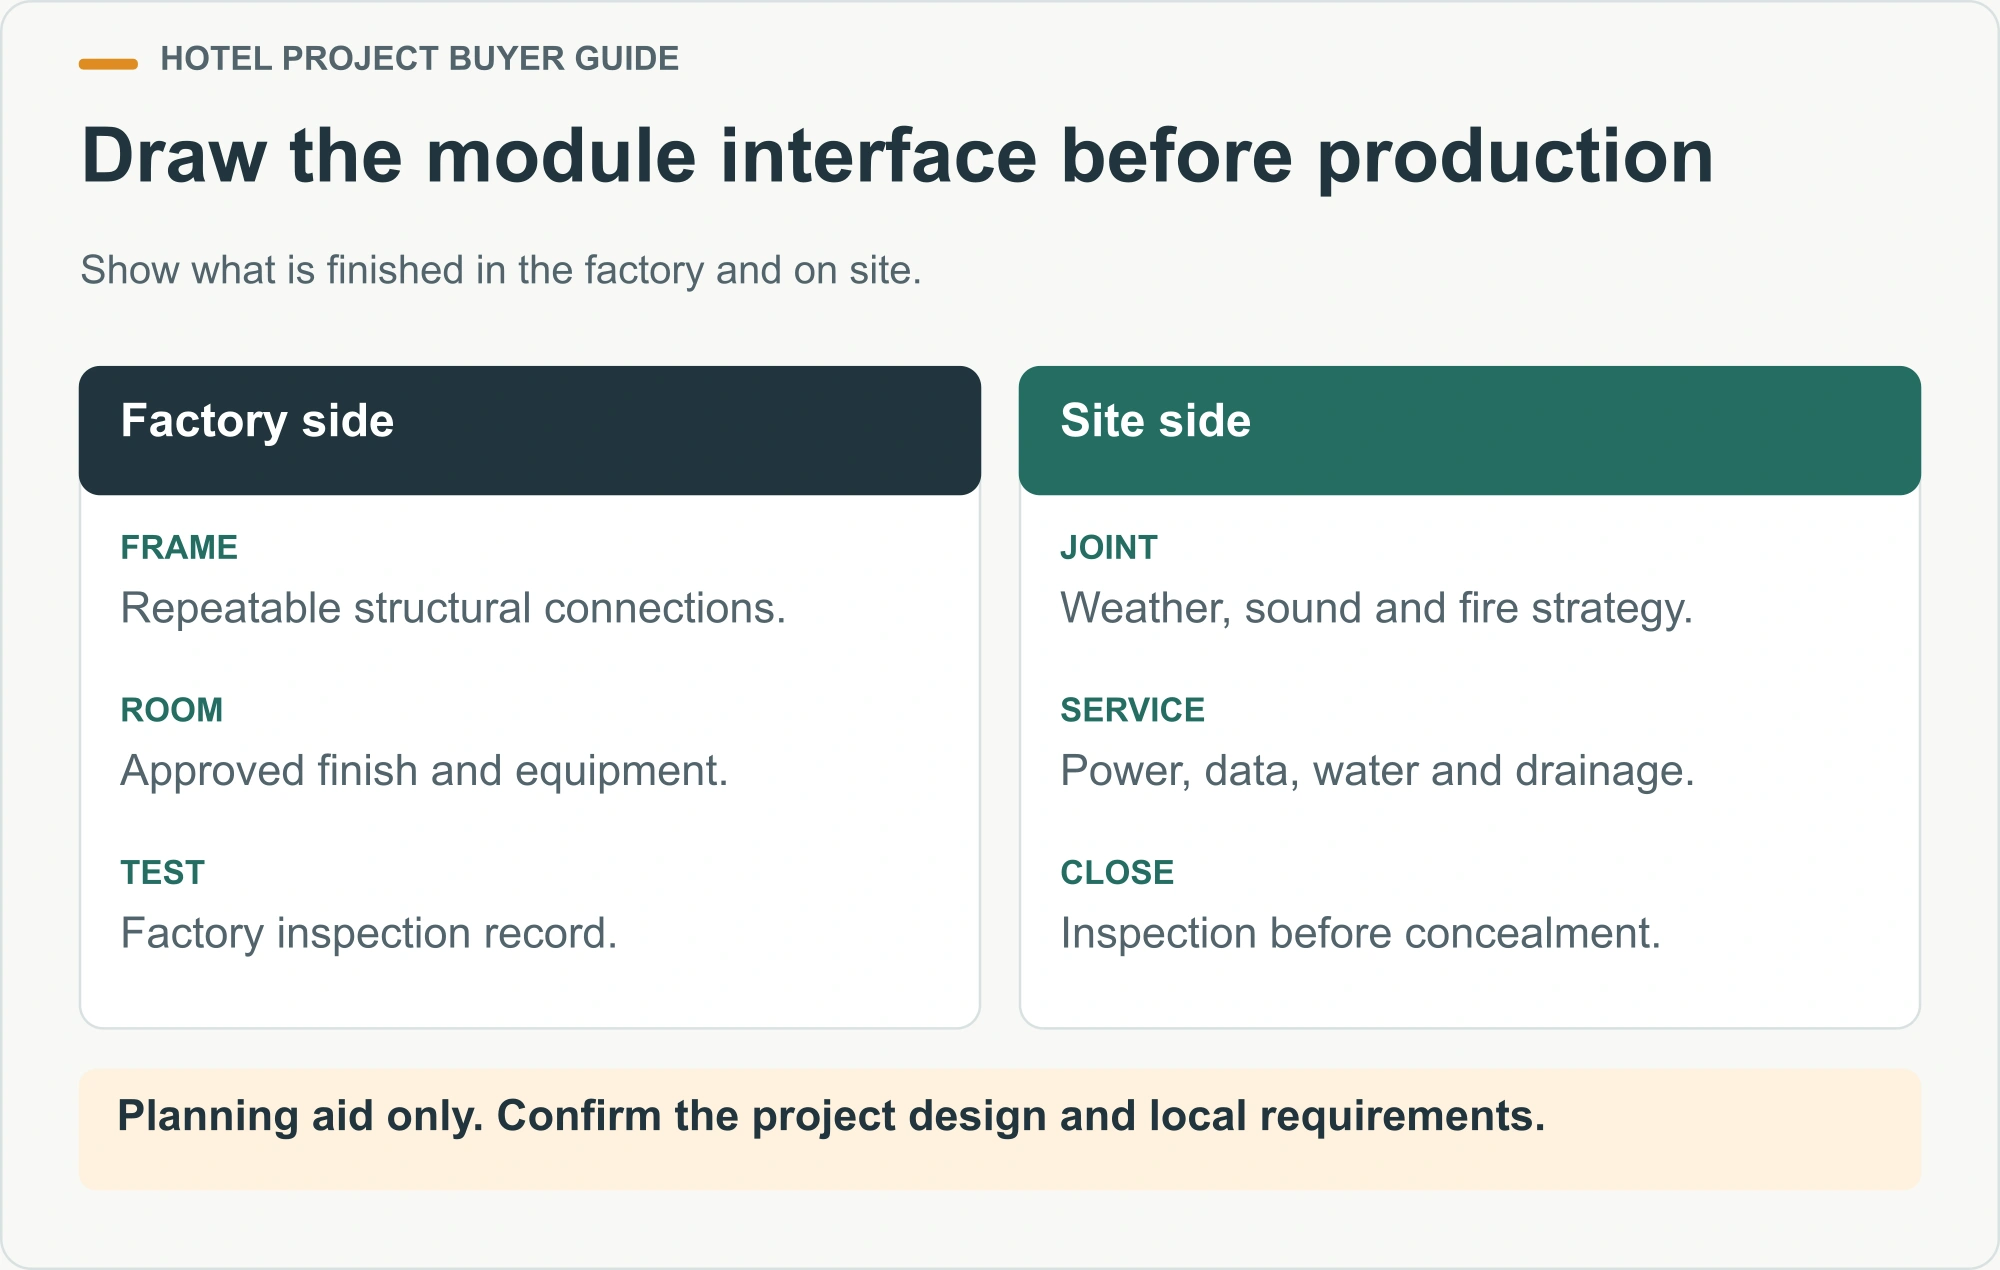Click the 'Factory side' card header

click(530, 430)
